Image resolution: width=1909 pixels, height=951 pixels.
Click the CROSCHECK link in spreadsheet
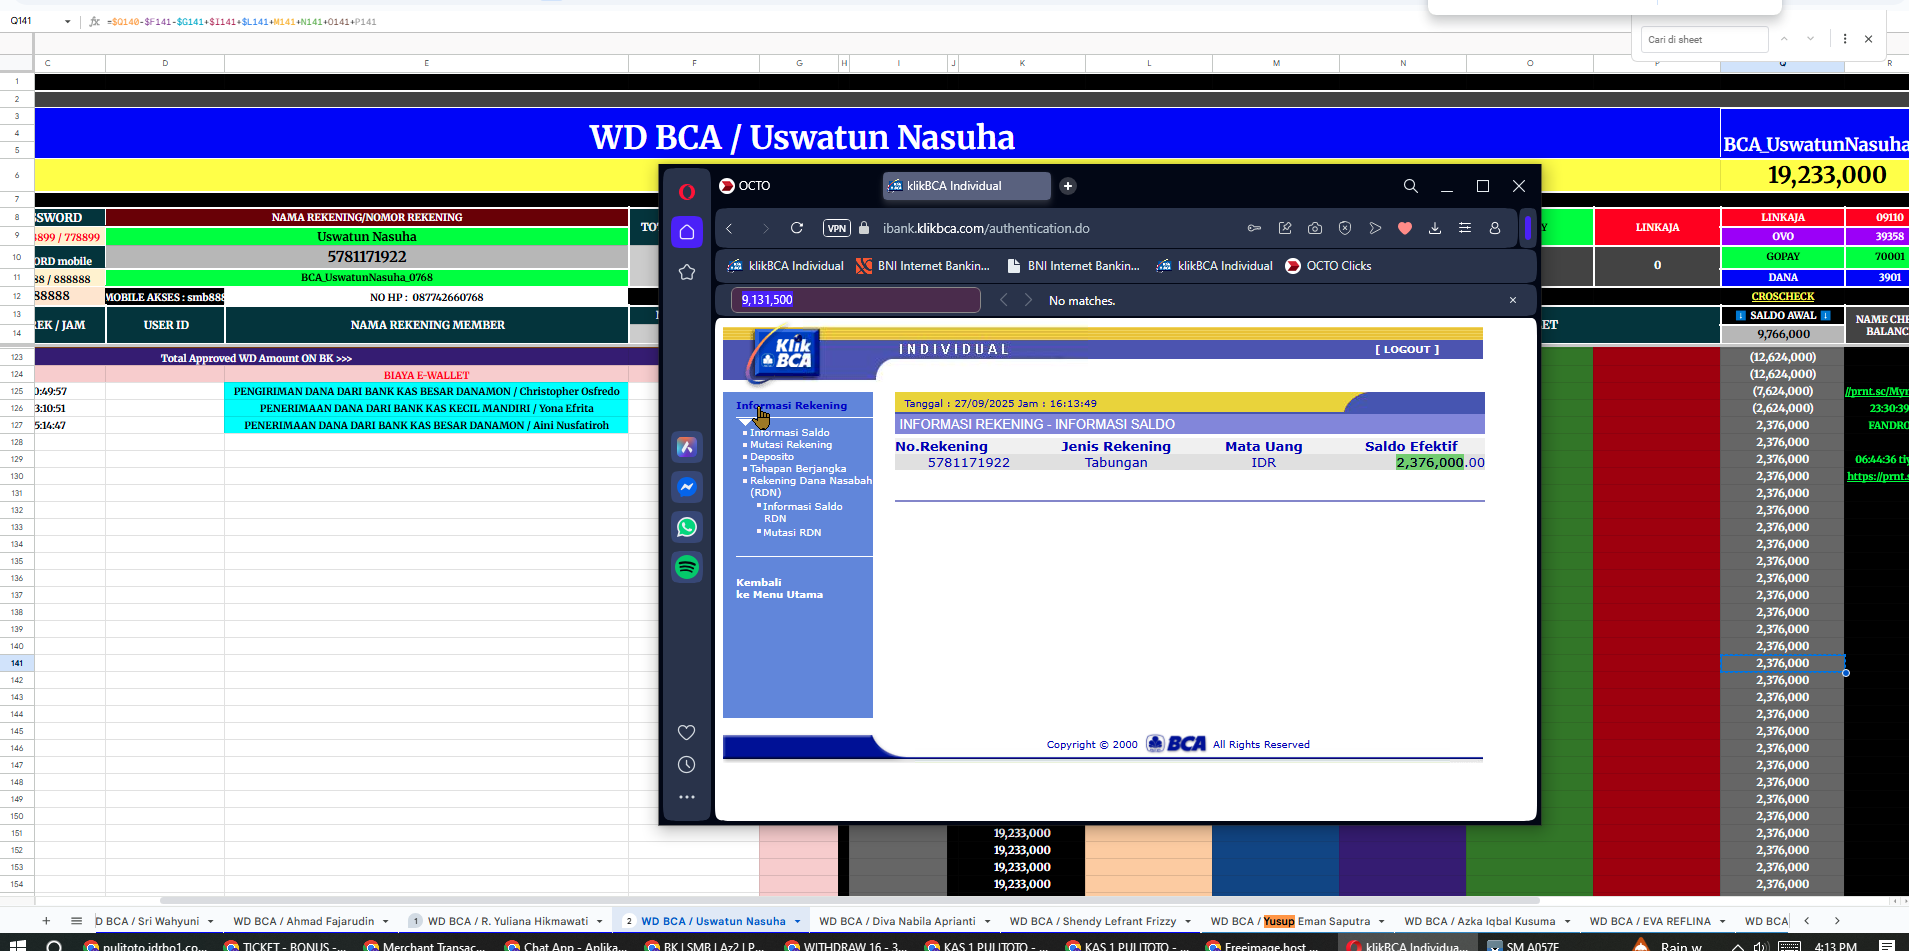pos(1782,296)
